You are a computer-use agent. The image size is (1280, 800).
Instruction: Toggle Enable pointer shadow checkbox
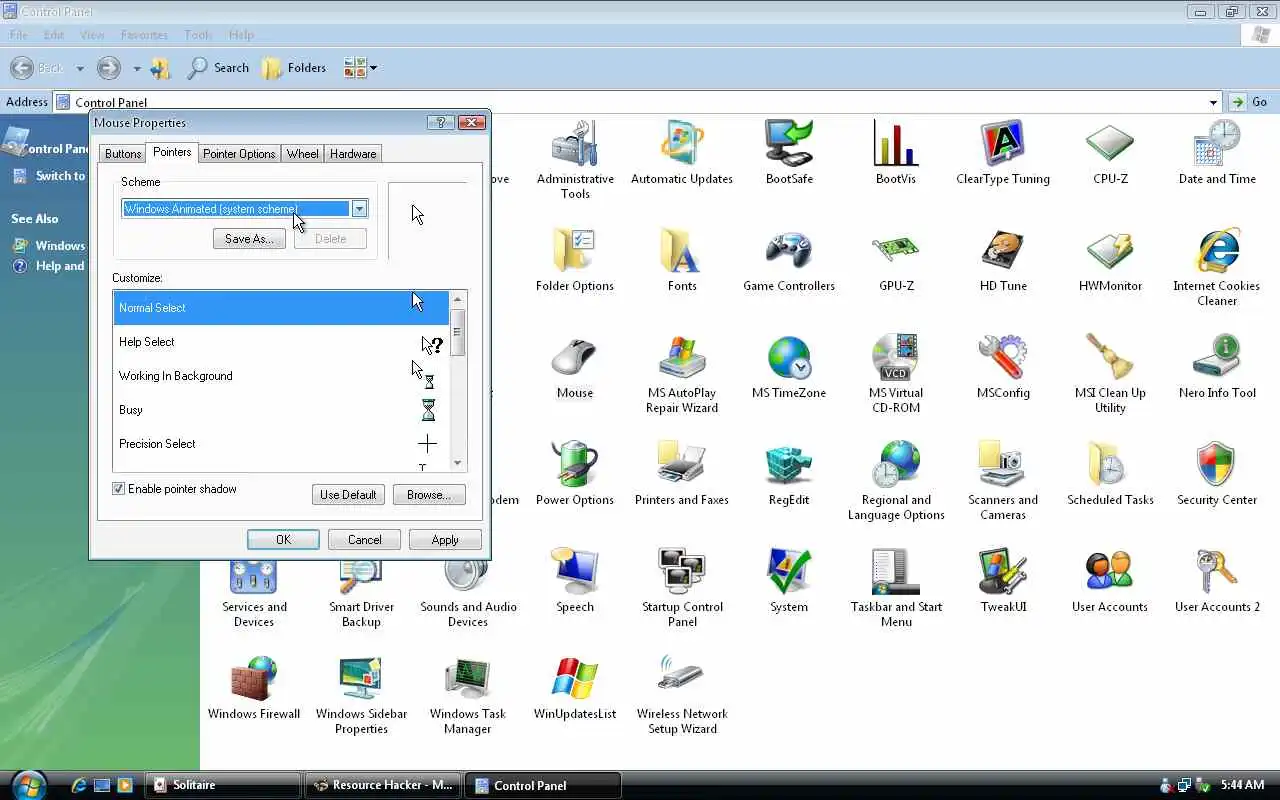pos(118,489)
